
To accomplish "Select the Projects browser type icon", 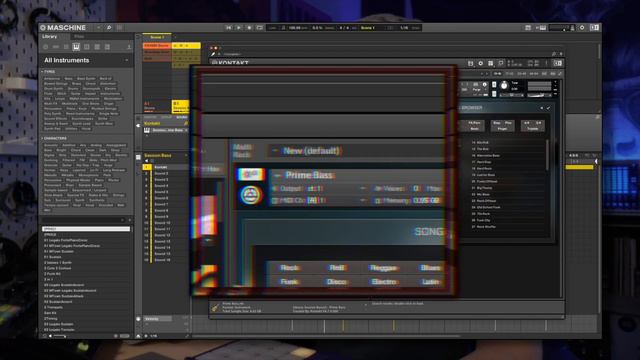I will (x=45, y=47).
